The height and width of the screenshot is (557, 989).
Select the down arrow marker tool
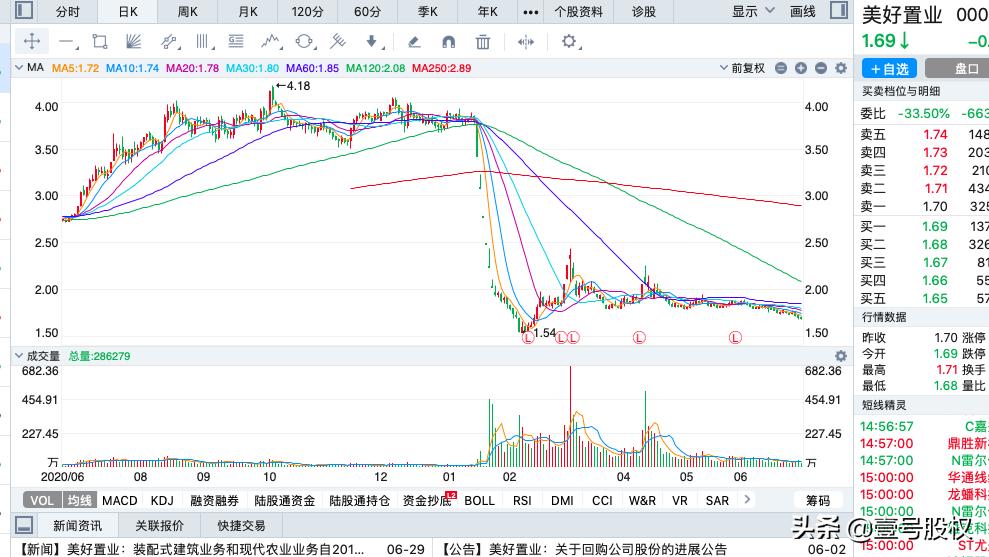pos(373,42)
